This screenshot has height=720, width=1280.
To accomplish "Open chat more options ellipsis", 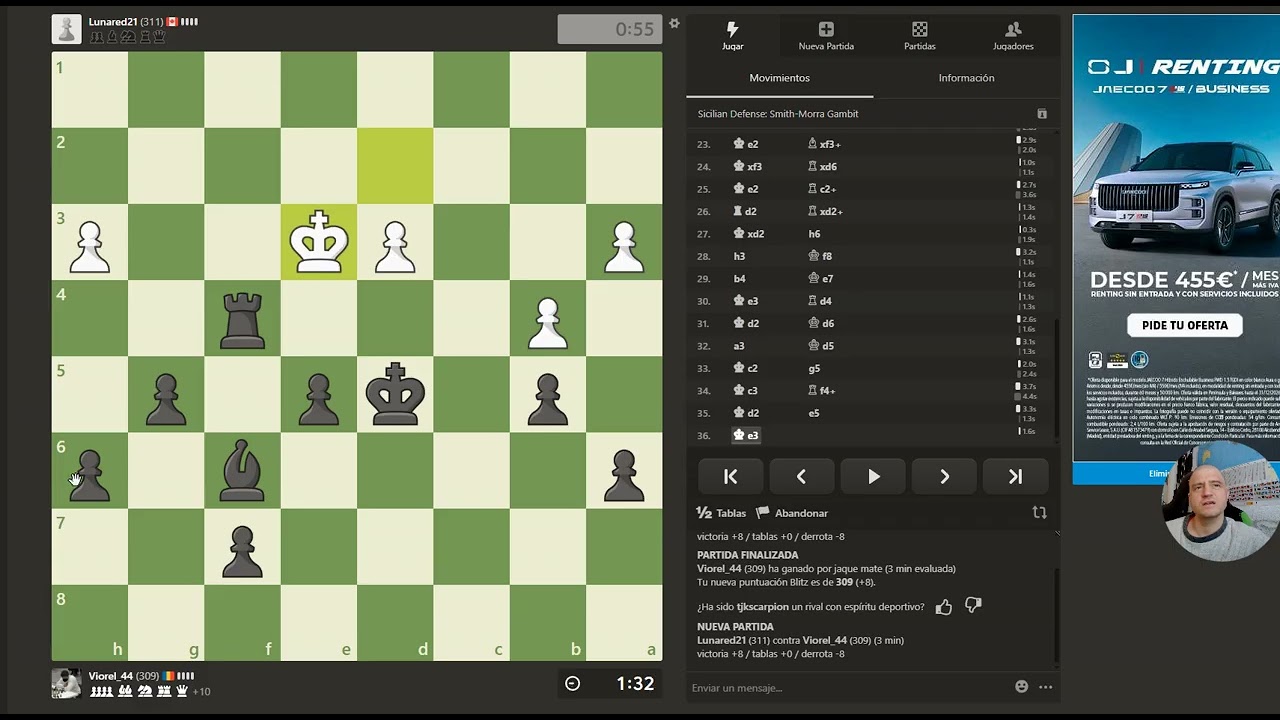I will tap(1045, 687).
